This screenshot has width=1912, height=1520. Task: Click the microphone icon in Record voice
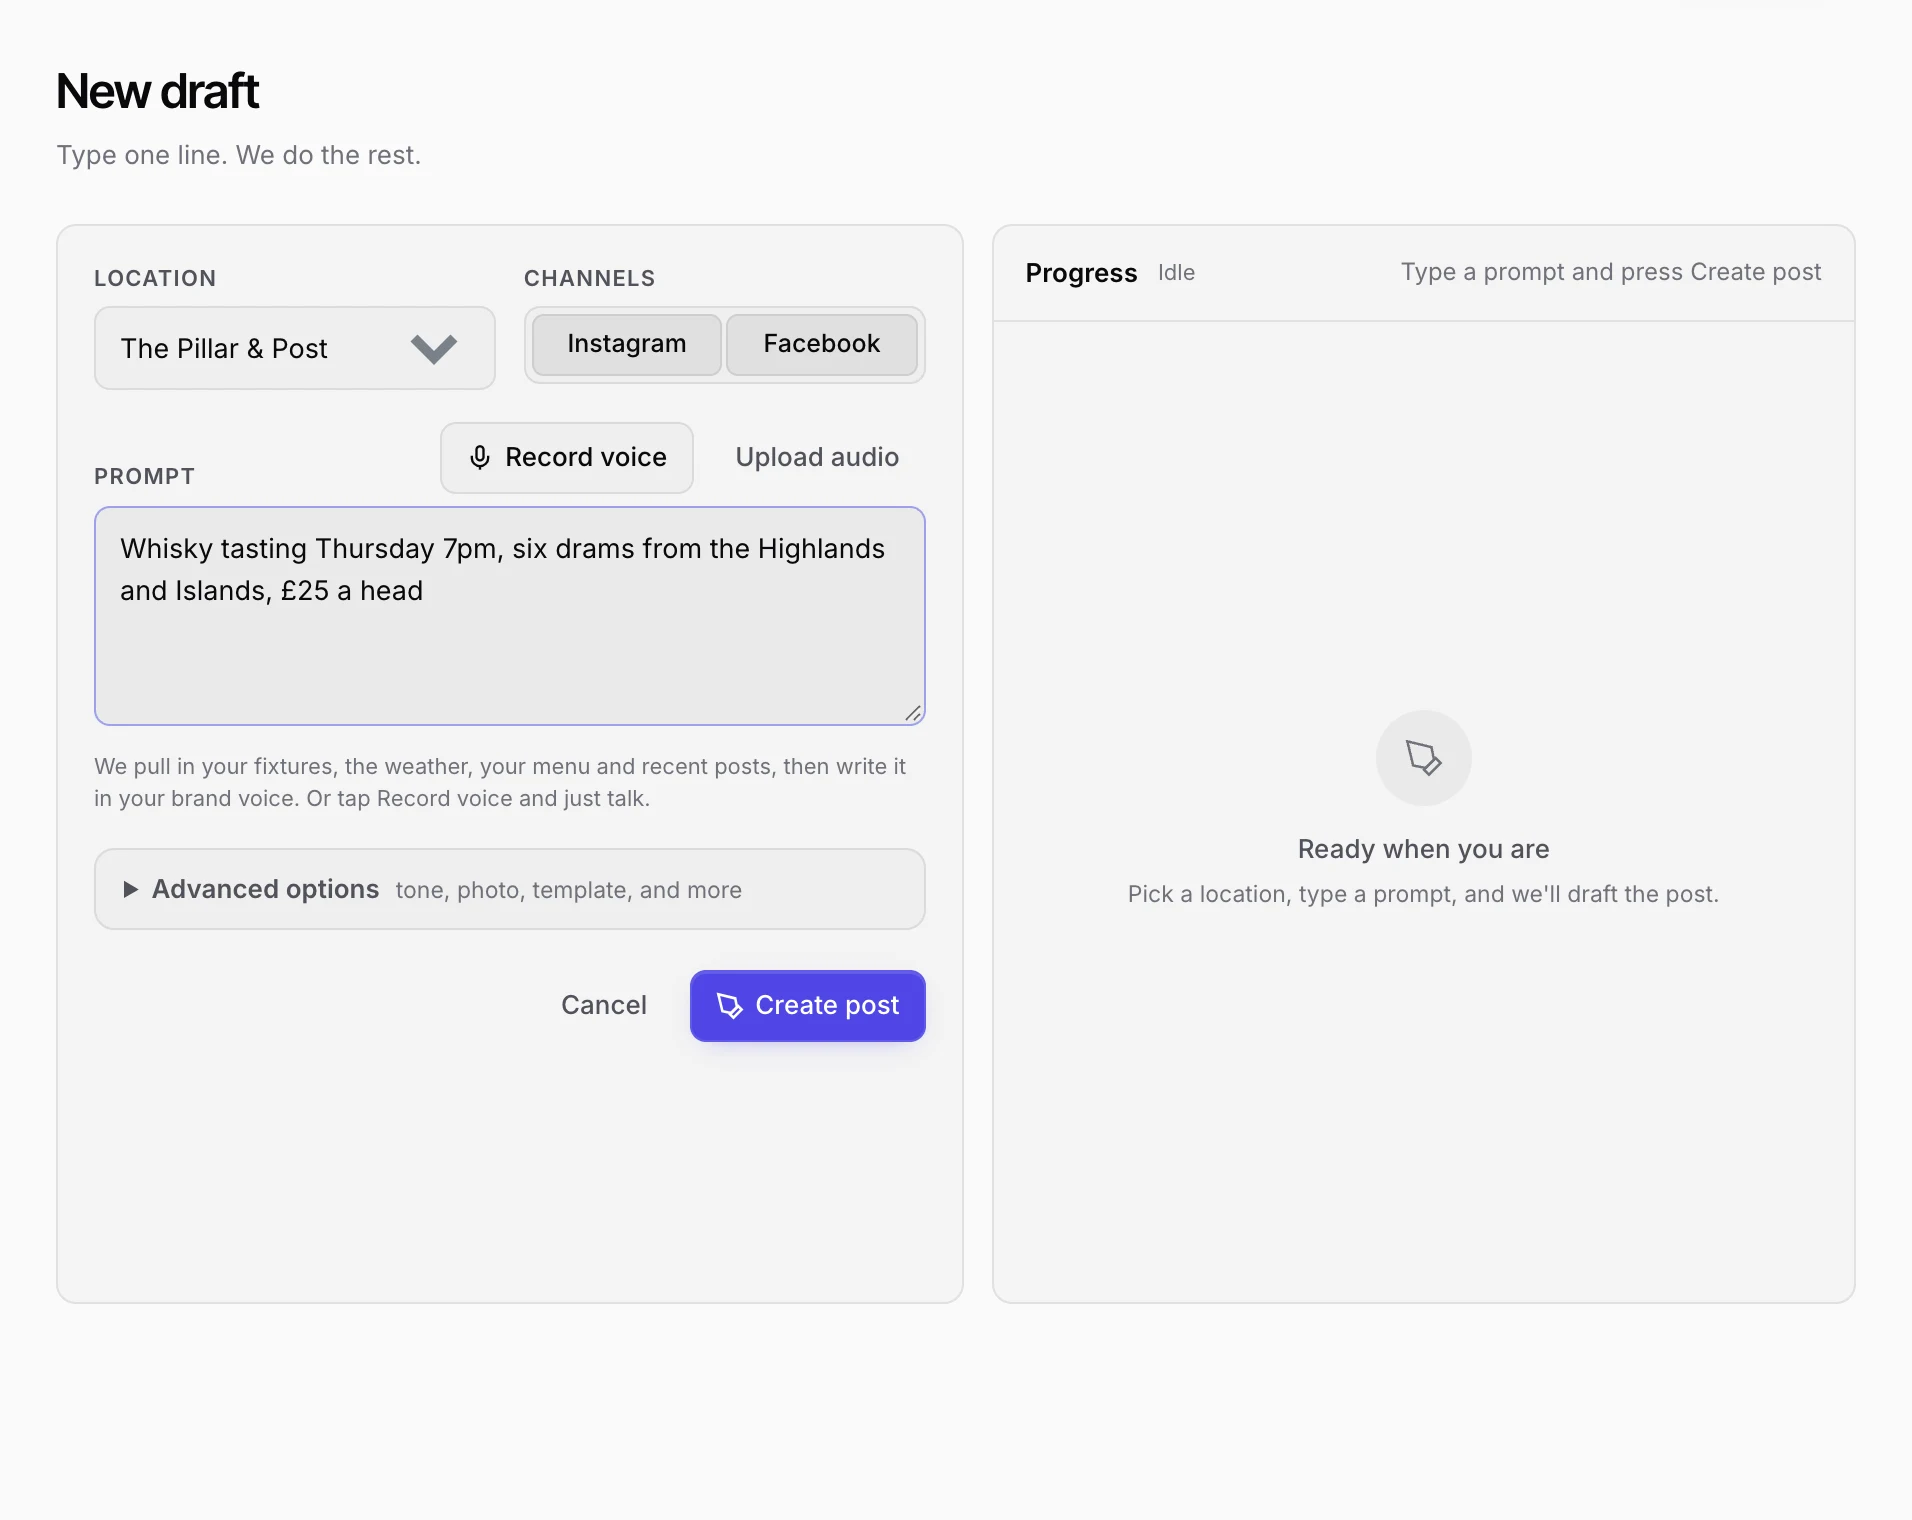pyautogui.click(x=480, y=458)
